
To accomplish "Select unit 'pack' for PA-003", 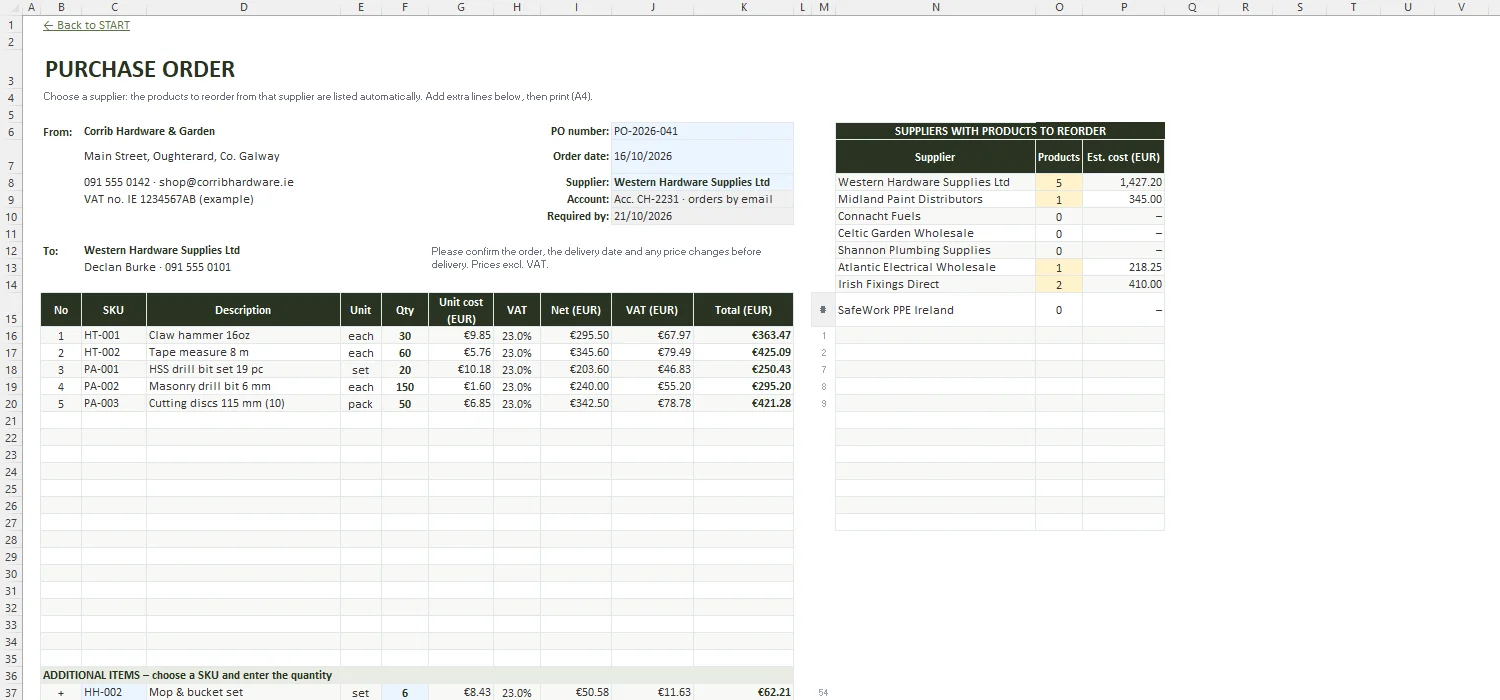I will (x=361, y=403).
